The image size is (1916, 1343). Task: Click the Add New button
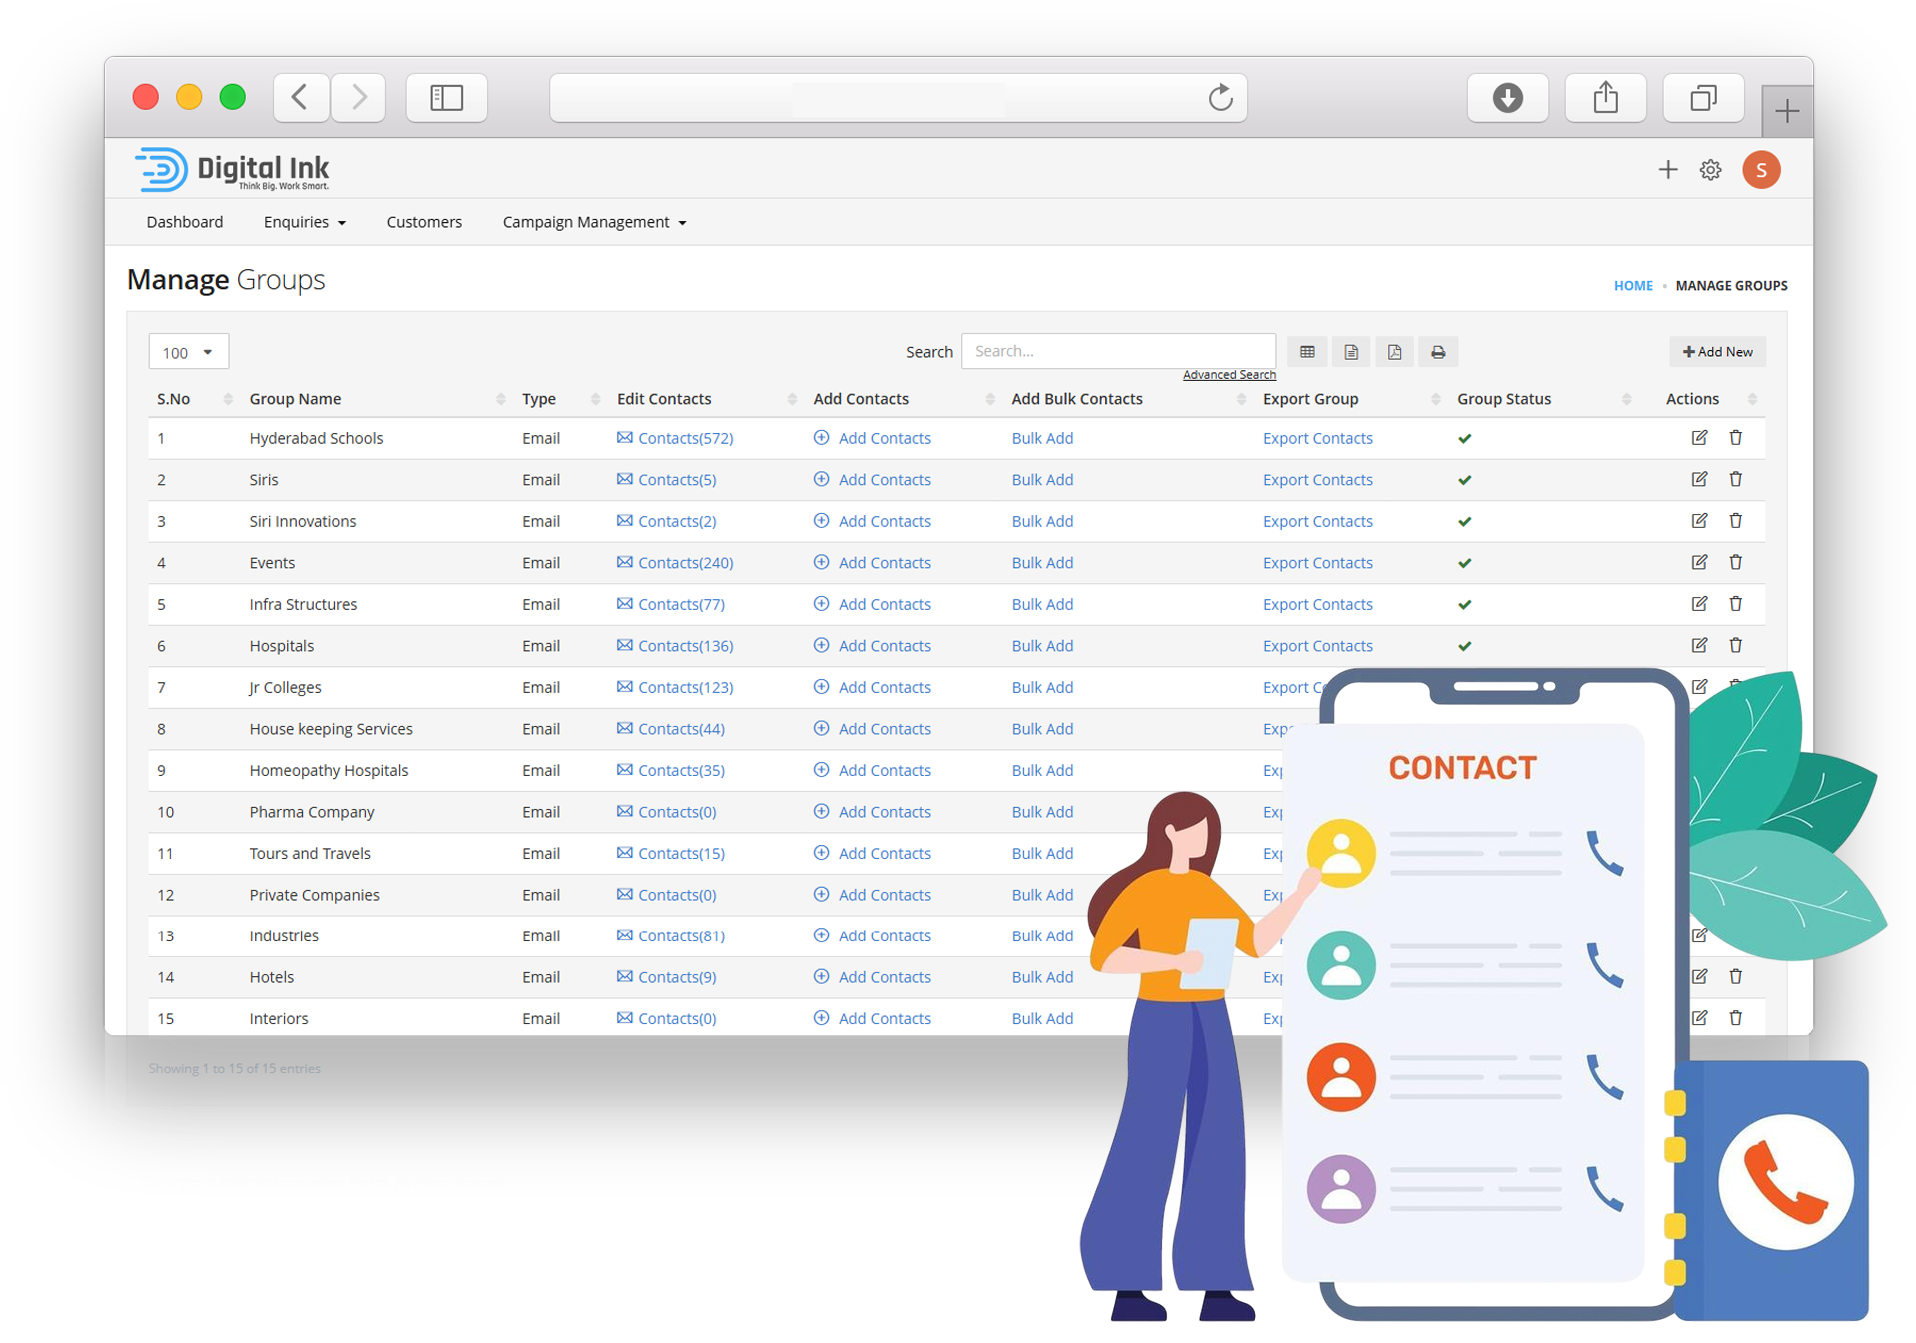1717,352
